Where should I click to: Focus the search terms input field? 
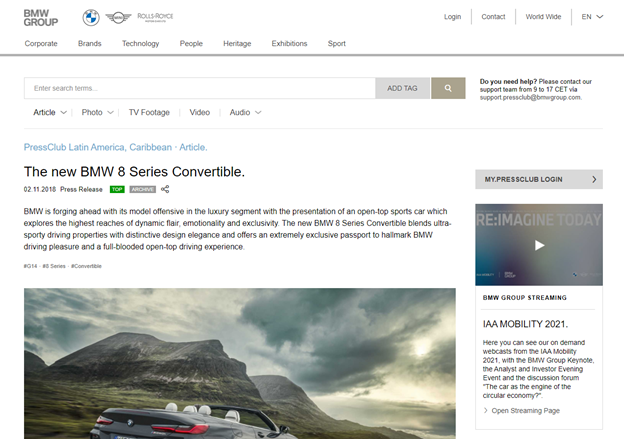[200, 88]
